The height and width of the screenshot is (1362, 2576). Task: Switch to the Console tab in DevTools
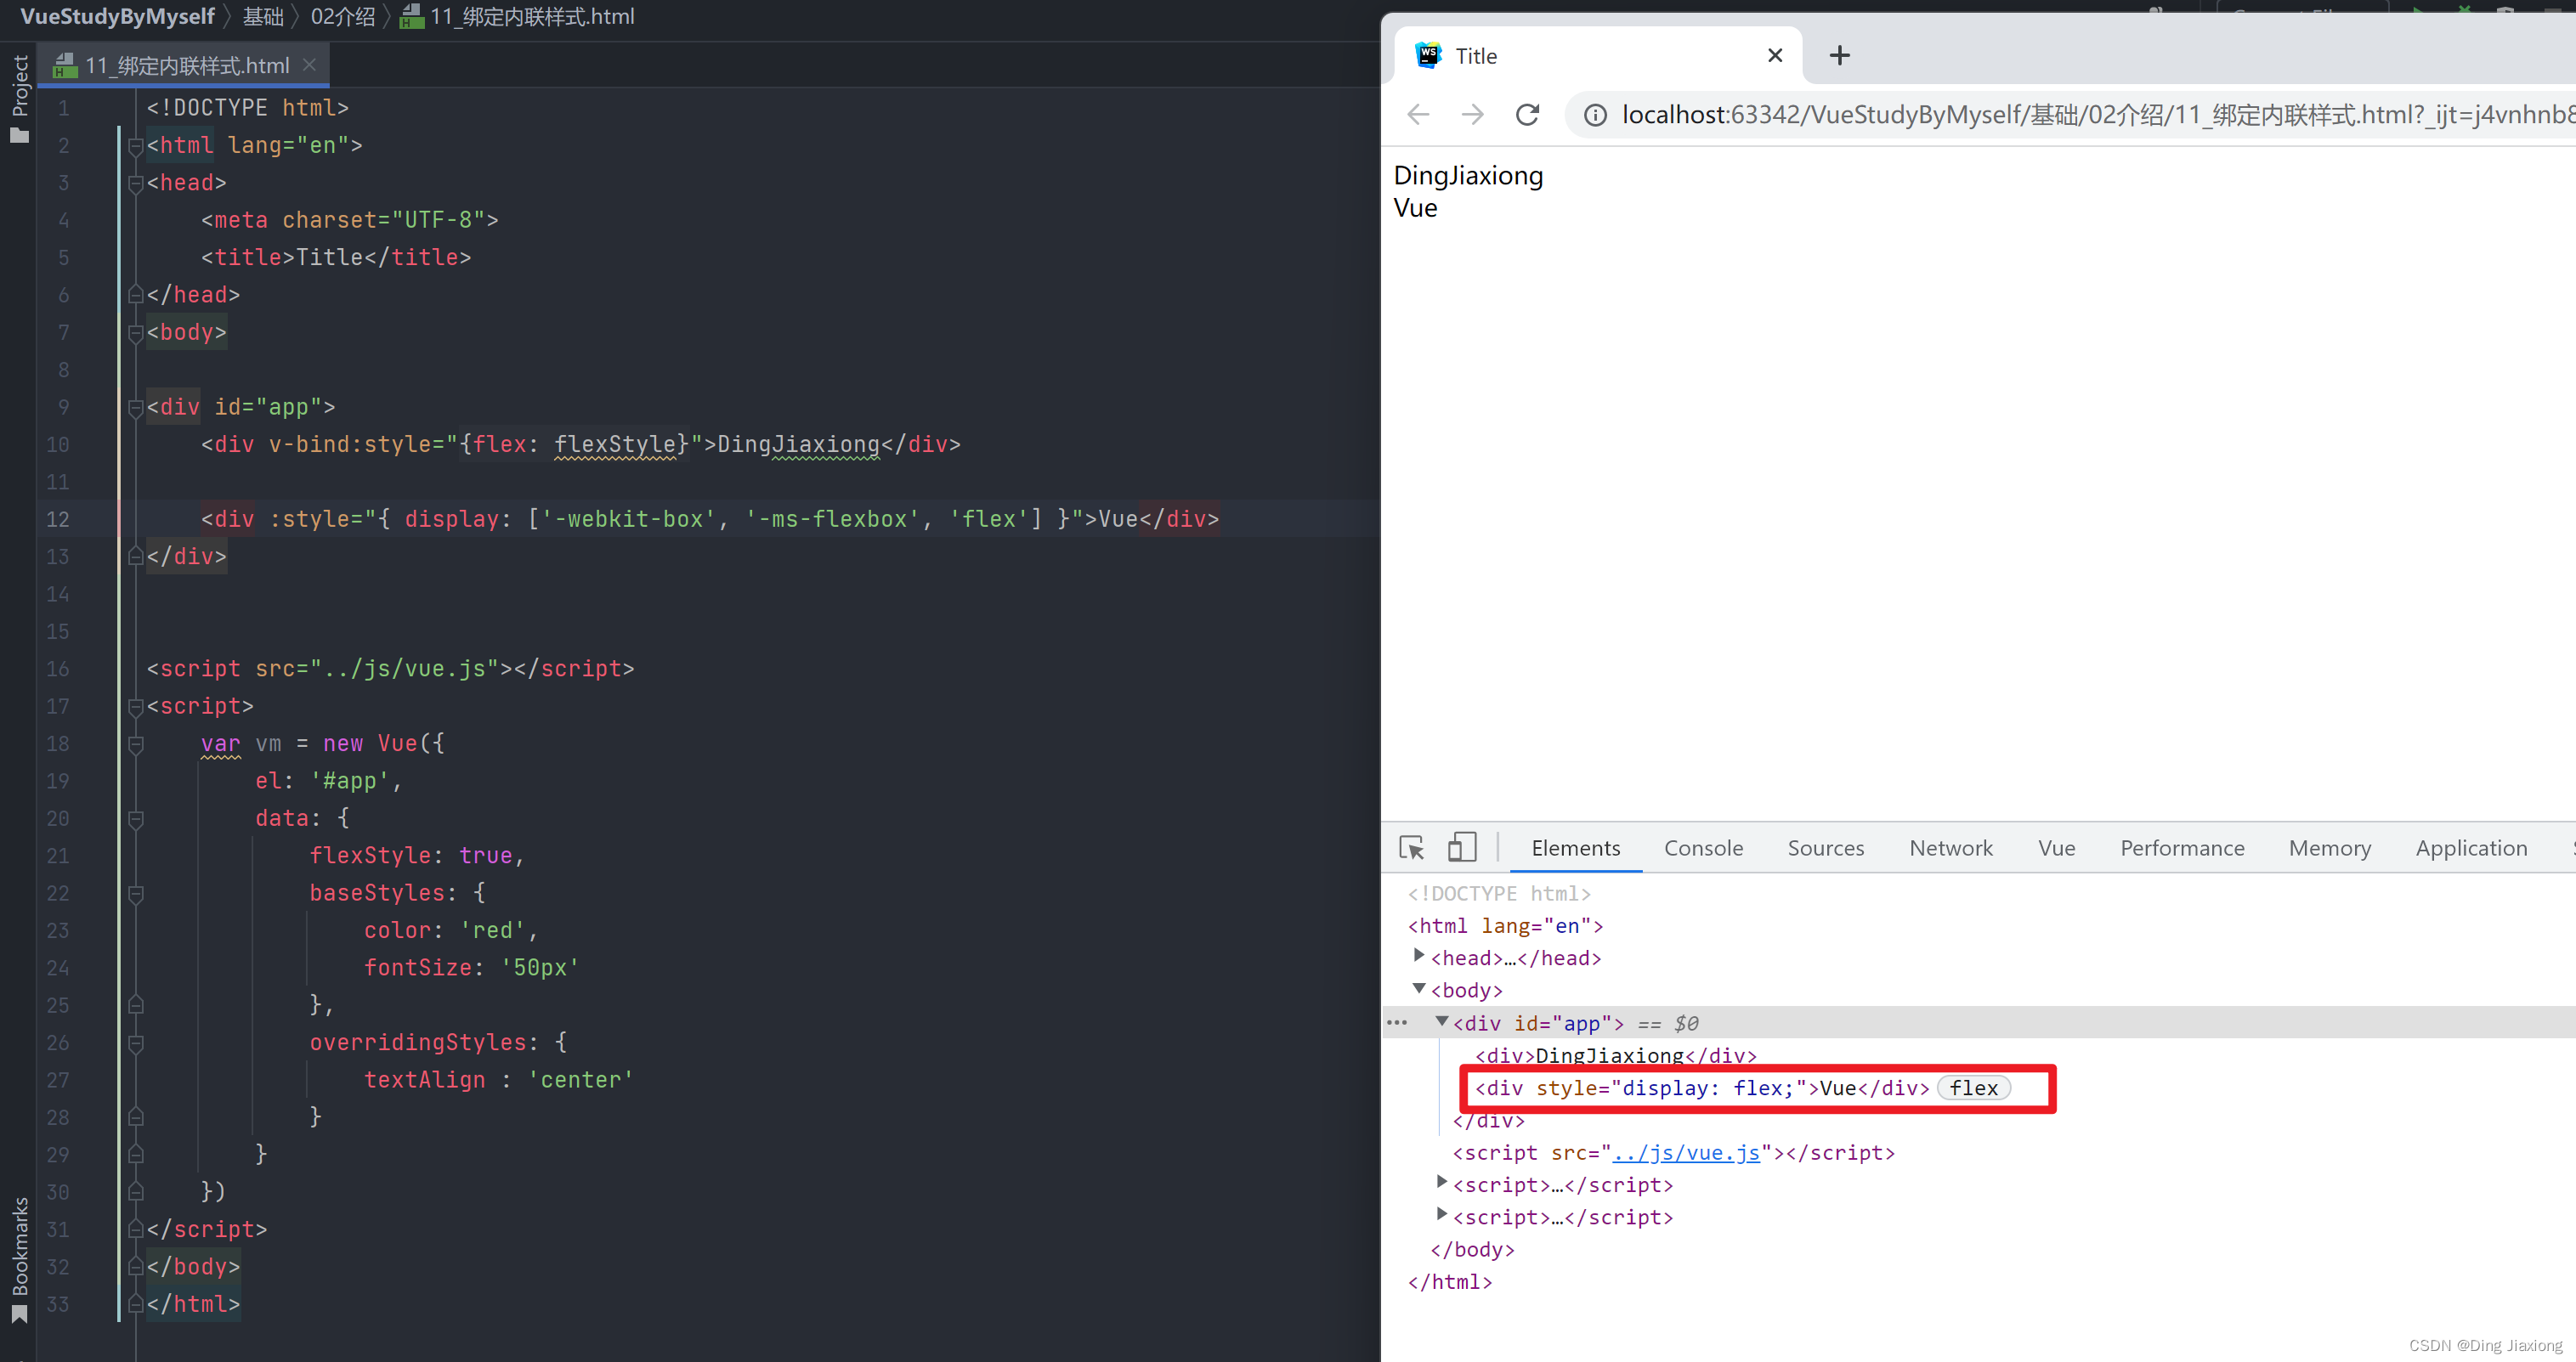[x=1703, y=848]
